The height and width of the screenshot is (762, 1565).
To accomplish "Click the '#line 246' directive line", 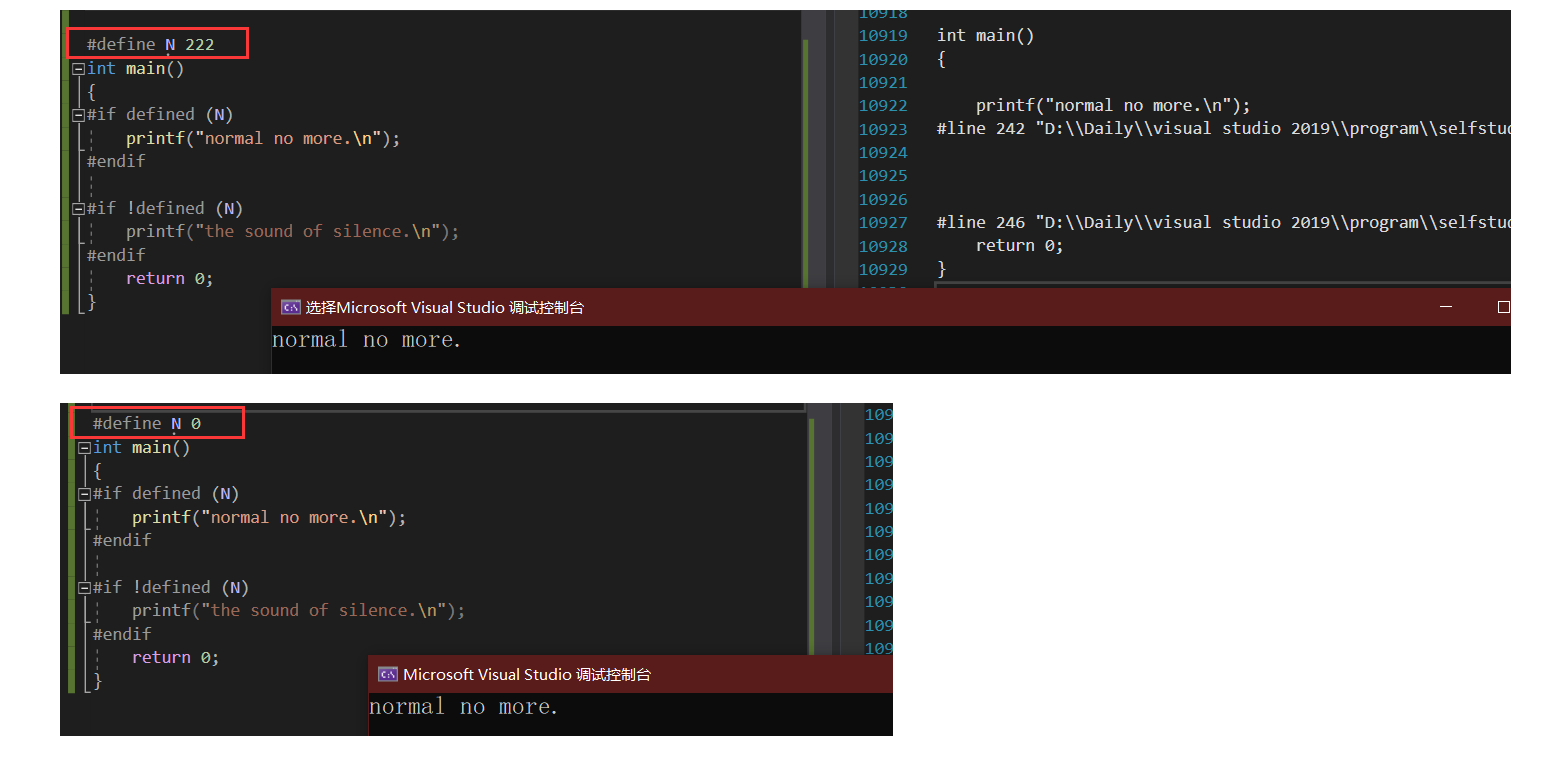I will point(1223,222).
